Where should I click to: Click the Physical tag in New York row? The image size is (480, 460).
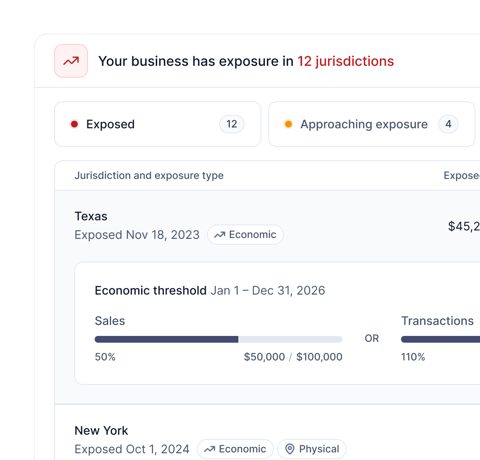click(312, 449)
